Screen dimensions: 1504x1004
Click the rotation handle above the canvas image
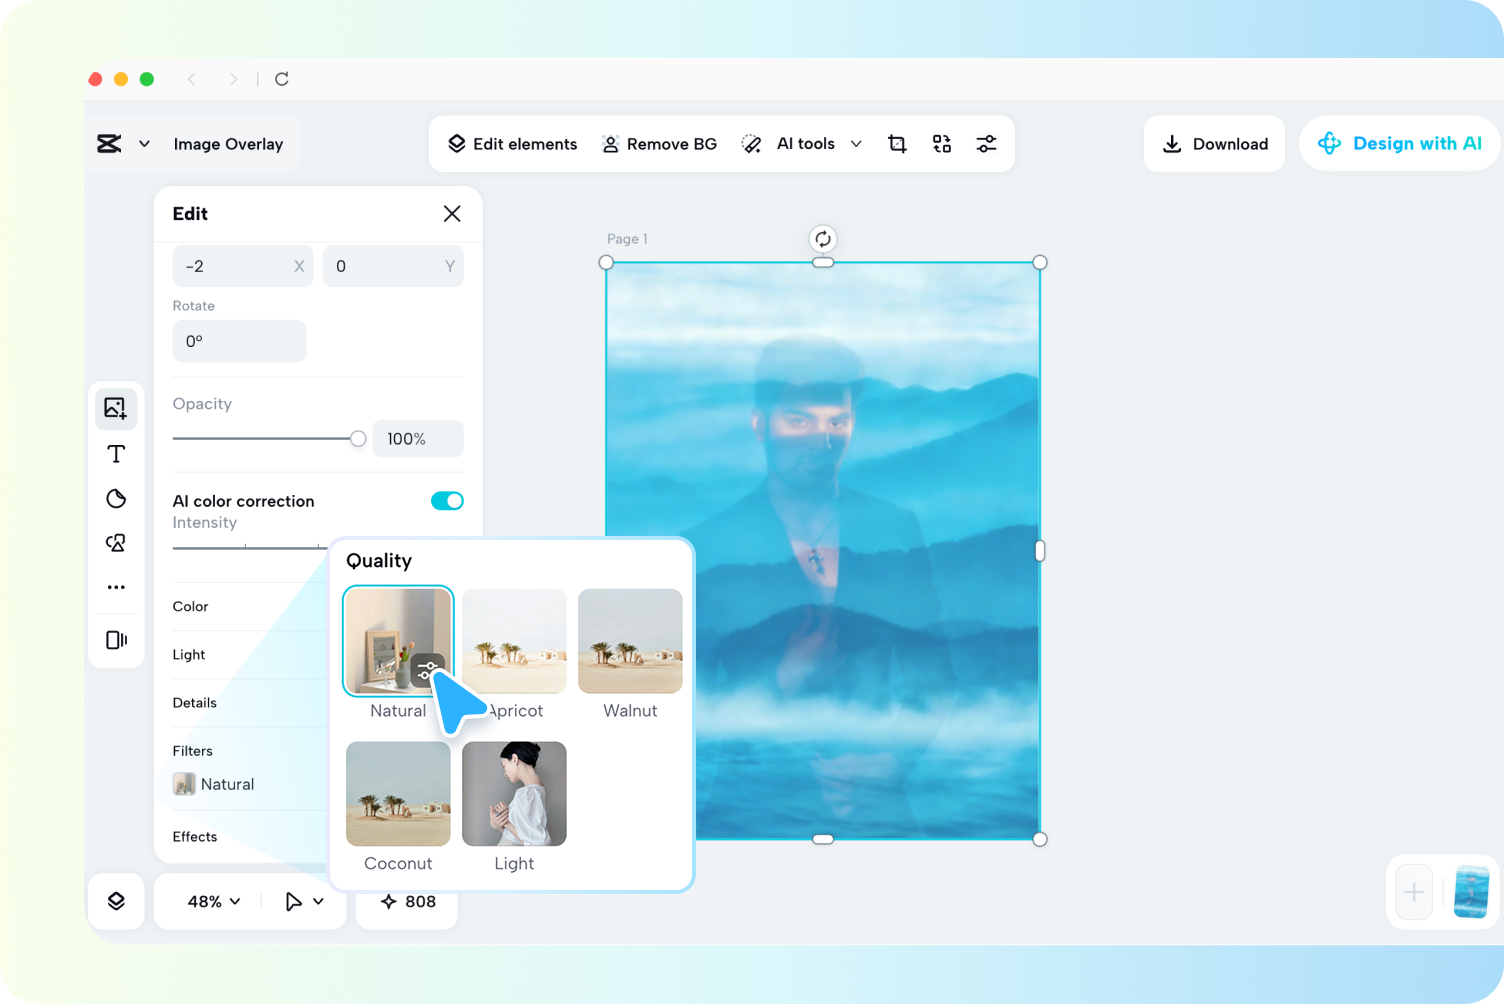[x=822, y=238]
